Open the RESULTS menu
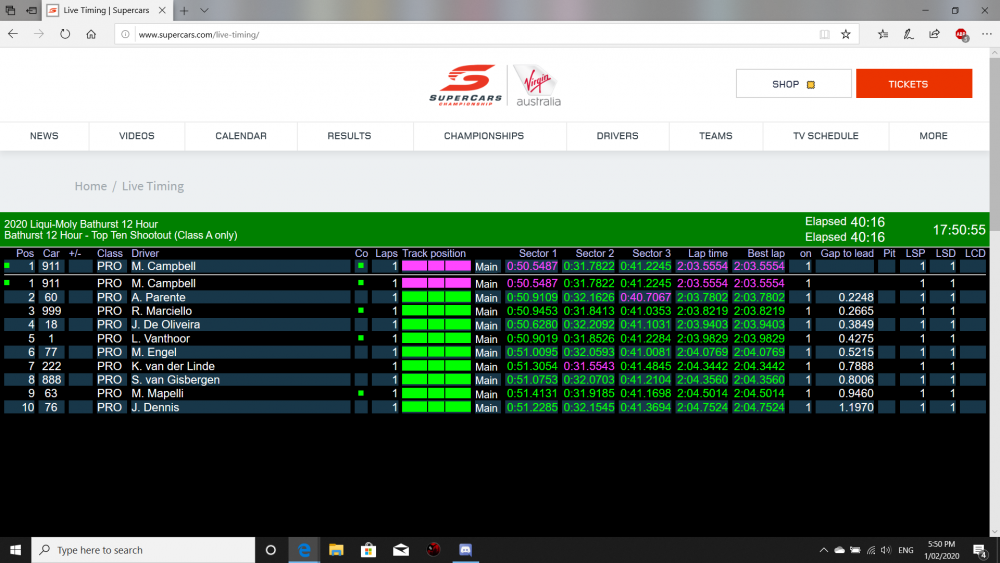The width and height of the screenshot is (1000, 563). tap(349, 136)
